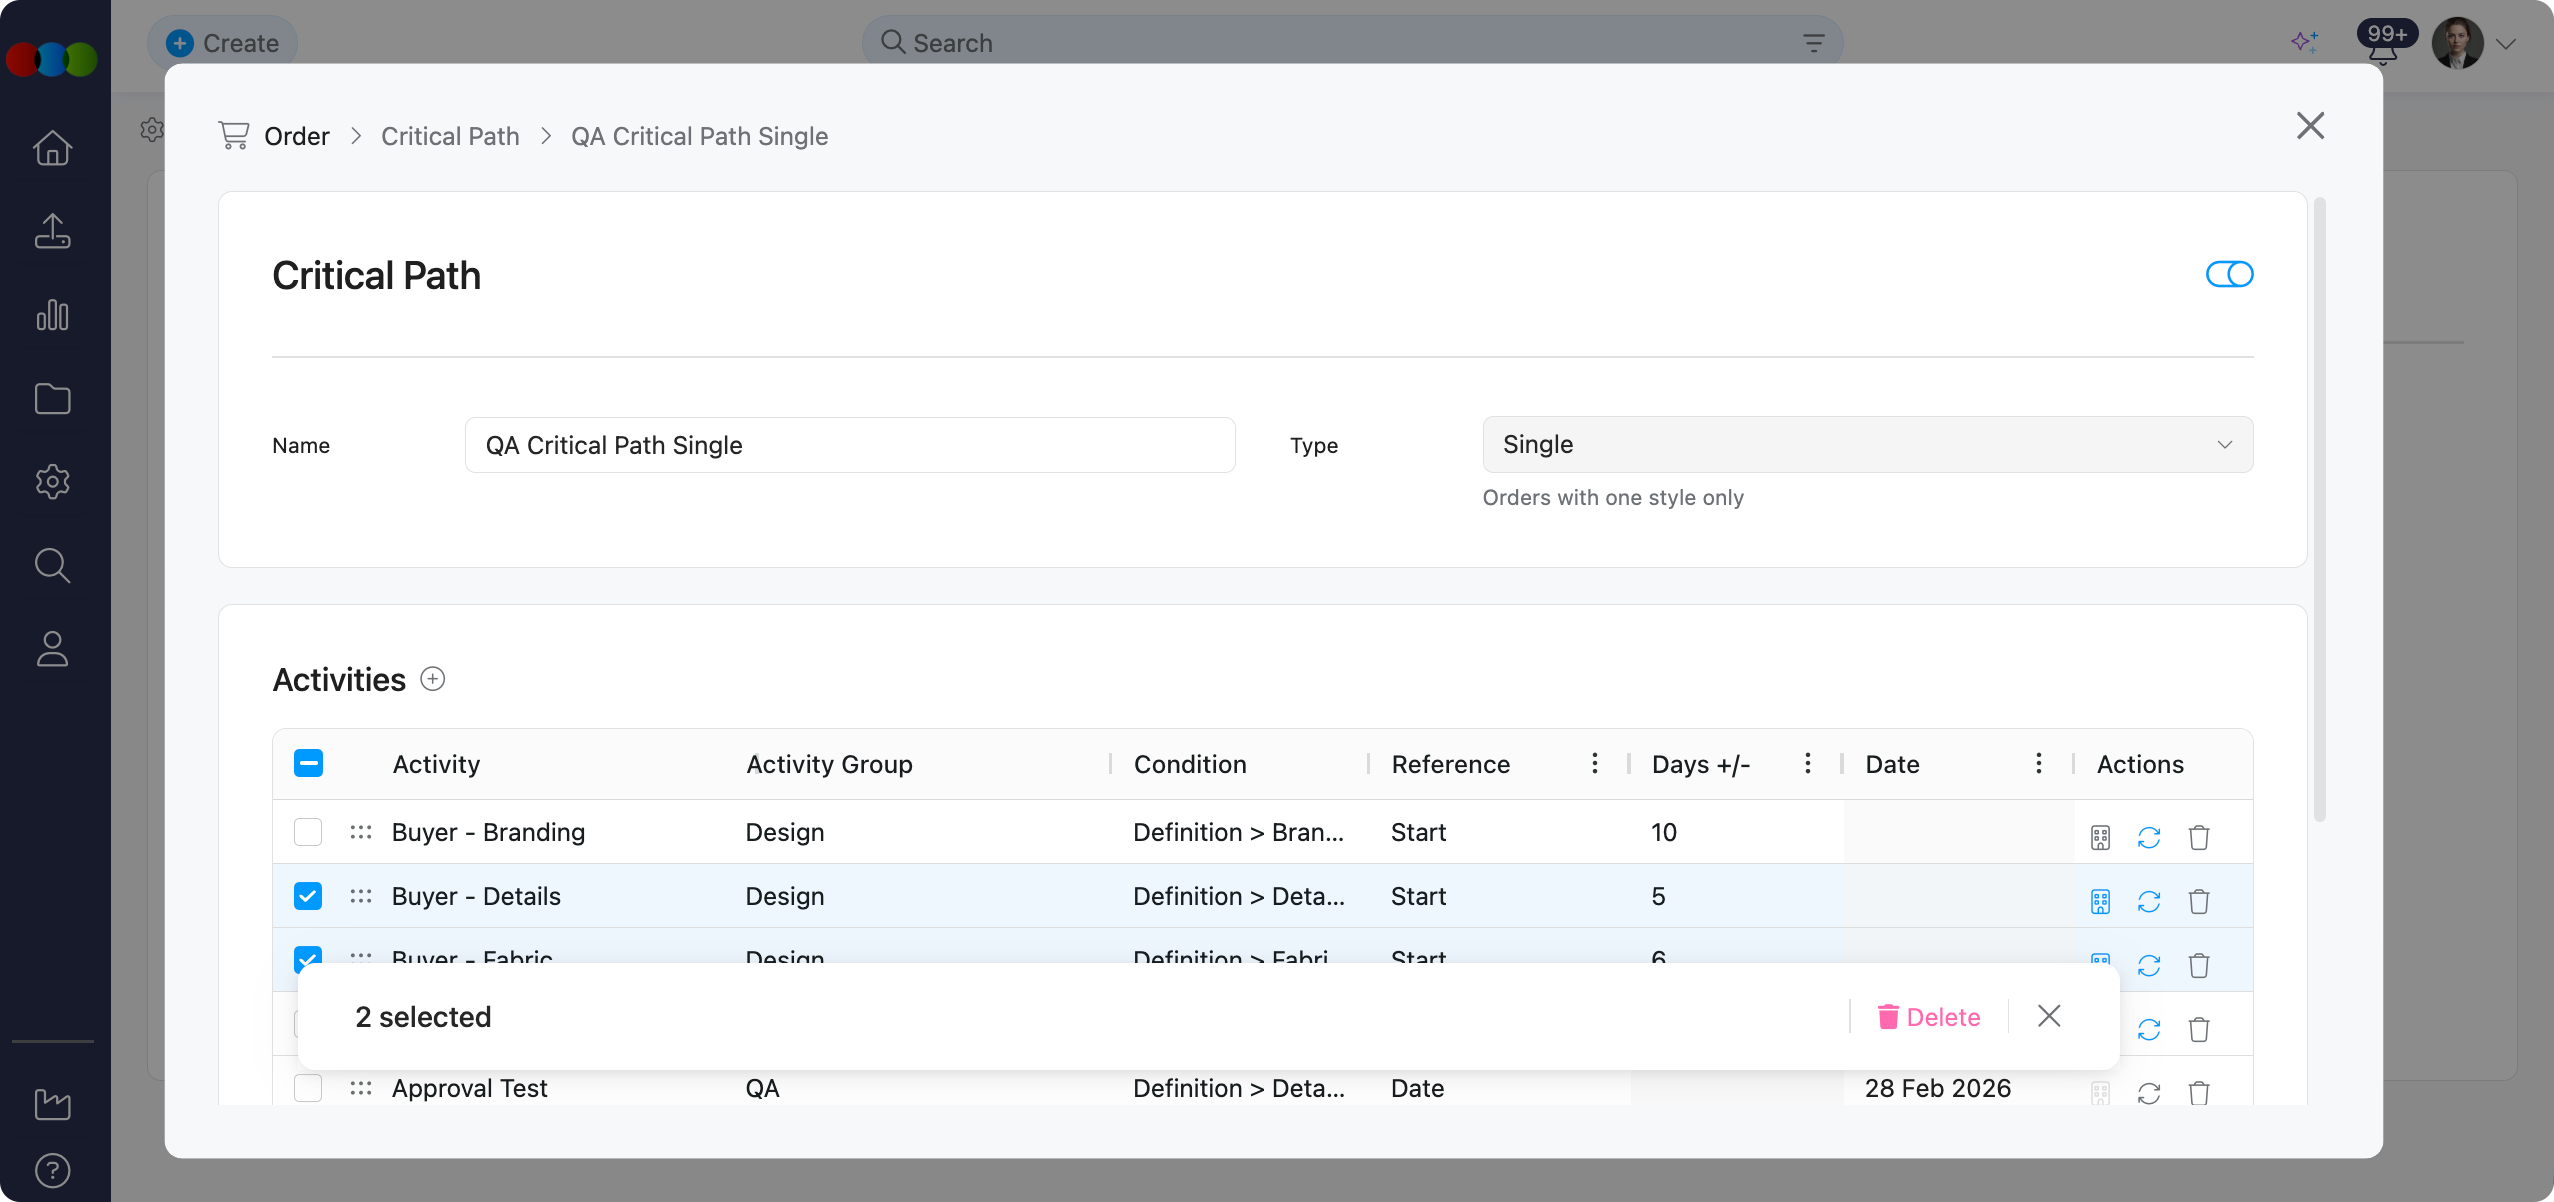Delete the Approval Test row via trash icon
This screenshot has height=1202, width=2554.
2199,1091
